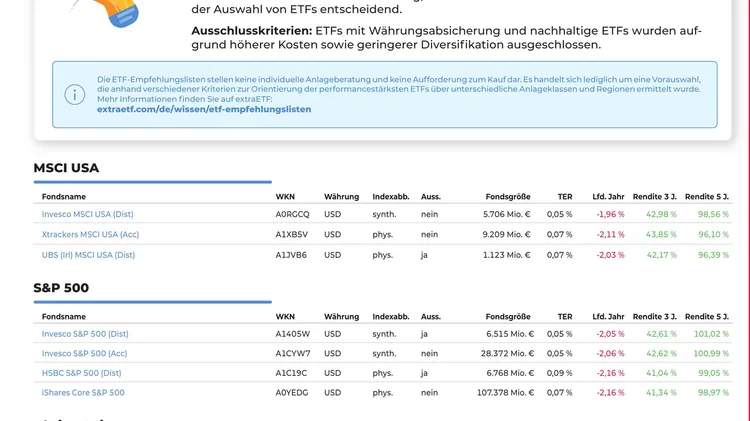Open iShares Core S&P 500 fund
The width and height of the screenshot is (750, 421).
point(83,393)
